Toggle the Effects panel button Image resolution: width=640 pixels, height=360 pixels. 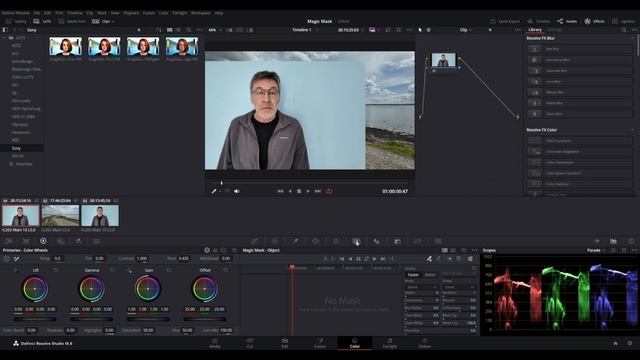594,21
